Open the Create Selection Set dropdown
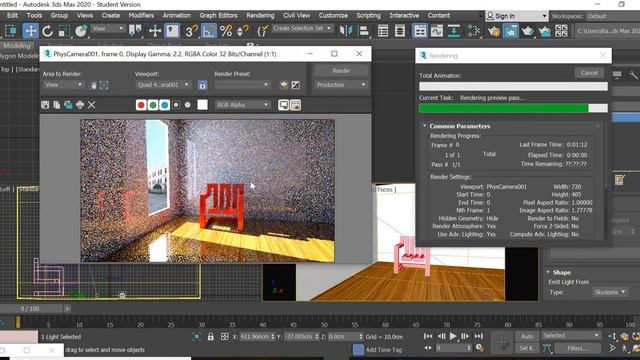Image resolution: width=640 pixels, height=360 pixels. pyautogui.click(x=302, y=28)
